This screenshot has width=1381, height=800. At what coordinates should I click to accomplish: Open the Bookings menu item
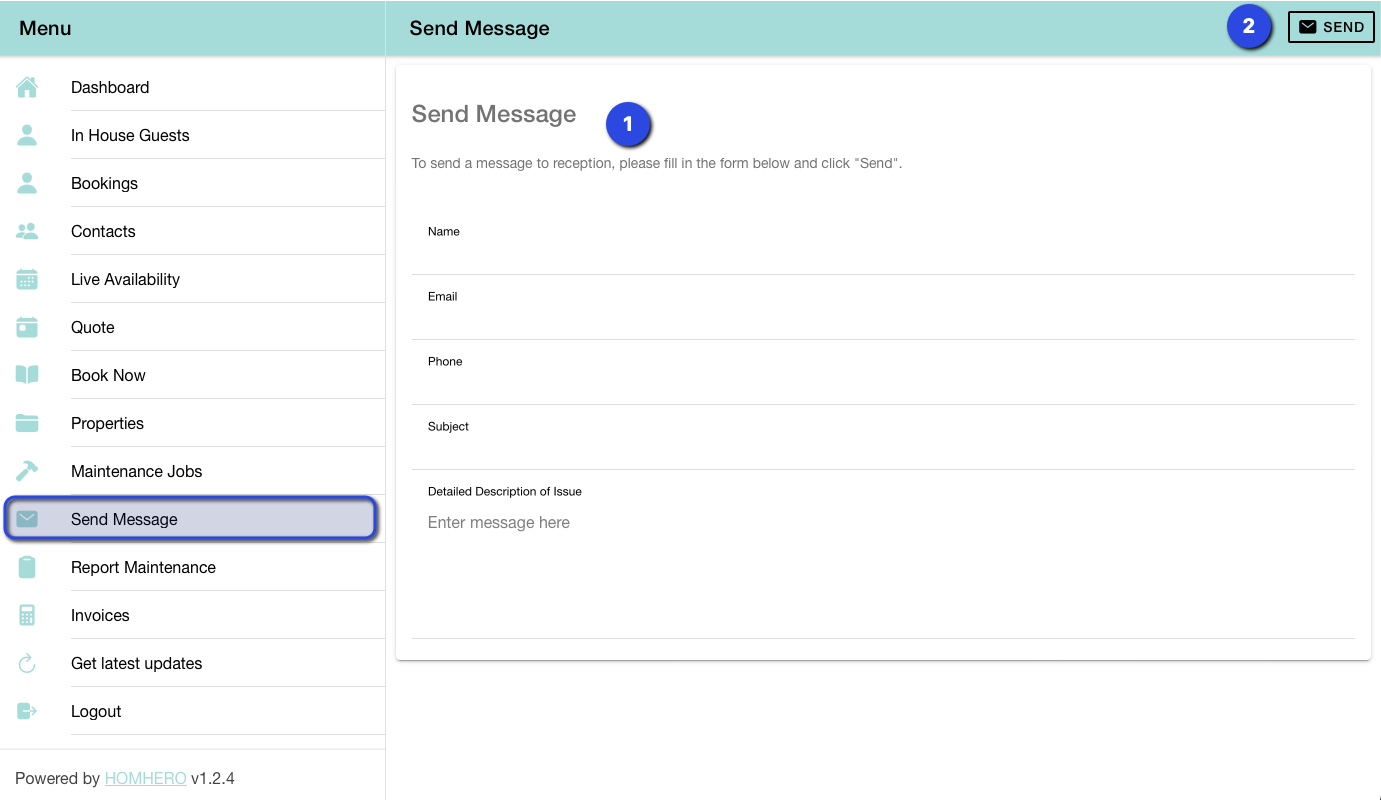click(x=104, y=183)
